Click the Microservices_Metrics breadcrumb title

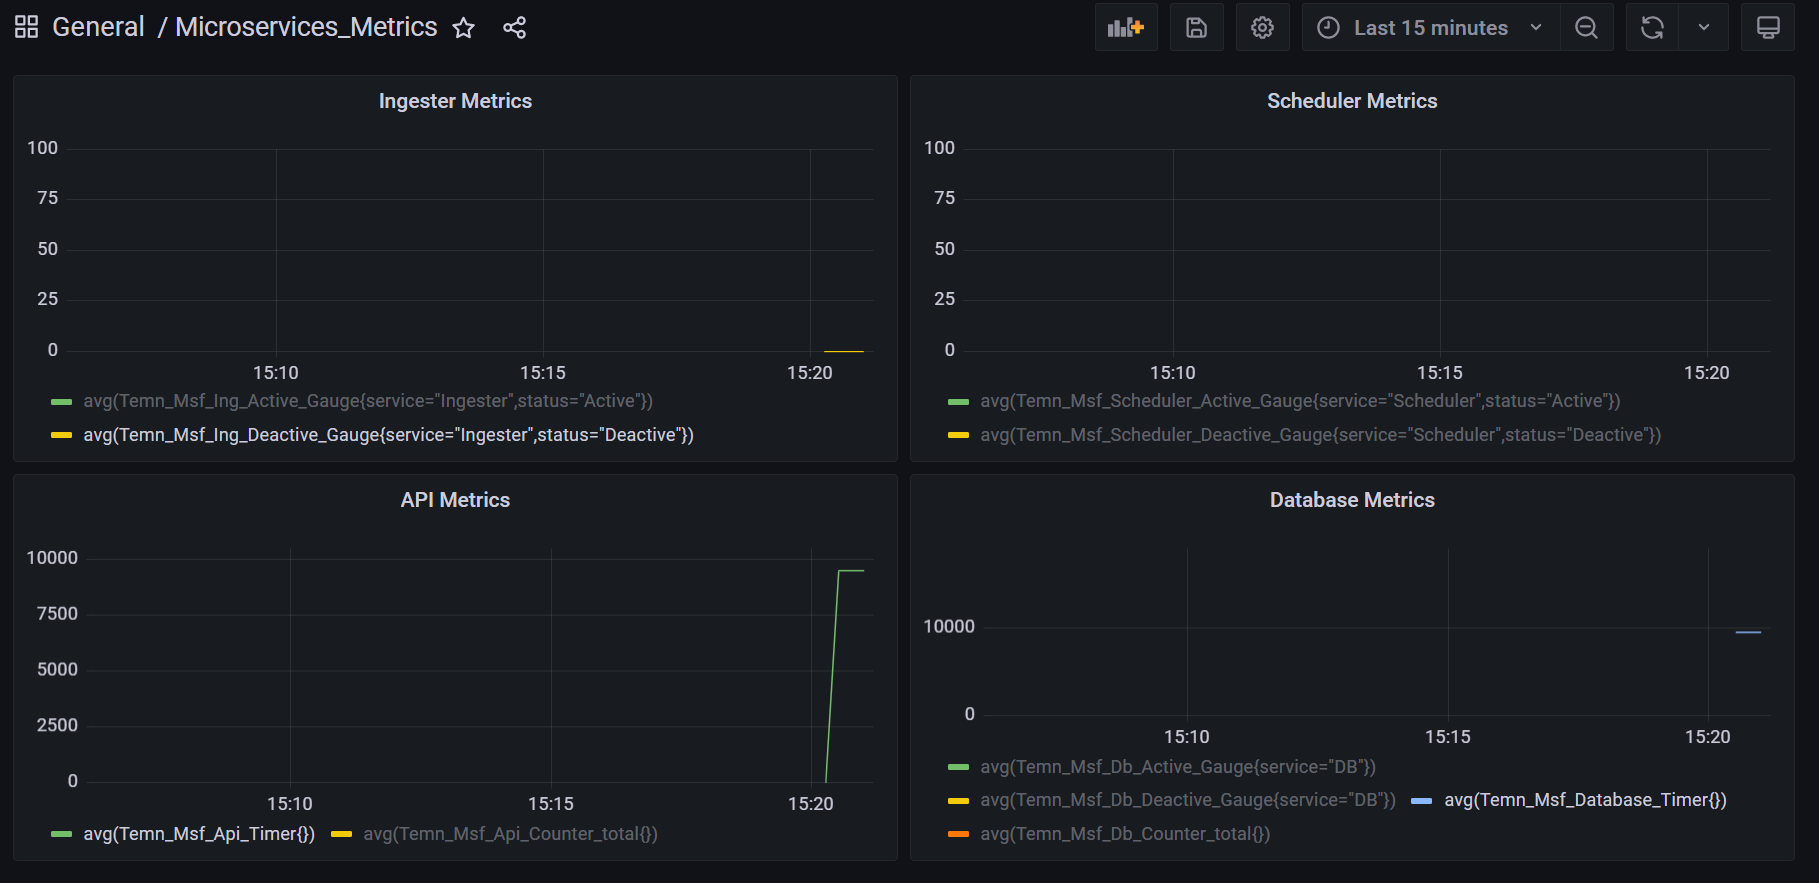coord(306,27)
